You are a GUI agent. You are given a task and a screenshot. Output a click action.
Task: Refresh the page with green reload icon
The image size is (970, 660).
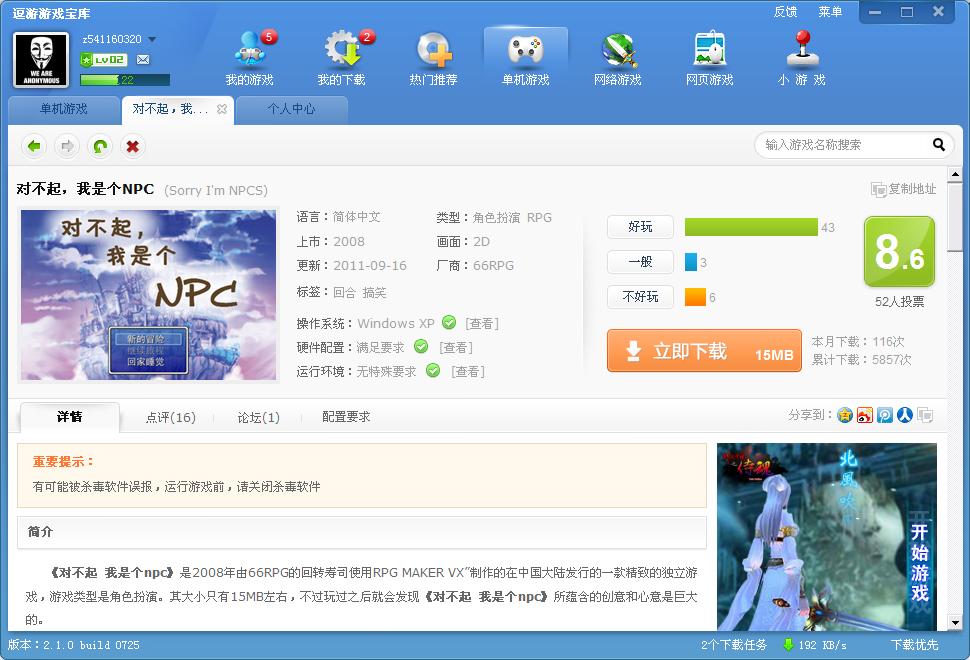click(100, 146)
